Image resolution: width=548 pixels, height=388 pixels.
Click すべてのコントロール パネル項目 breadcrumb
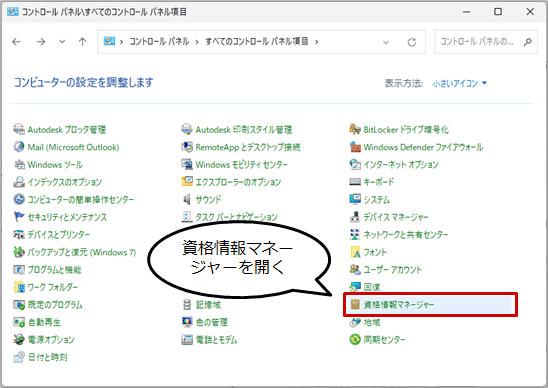pyautogui.click(x=257, y=42)
